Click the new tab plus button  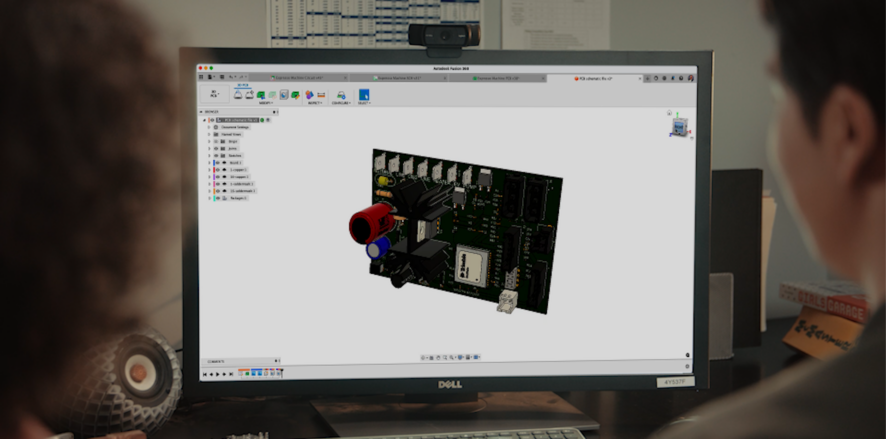pos(648,79)
